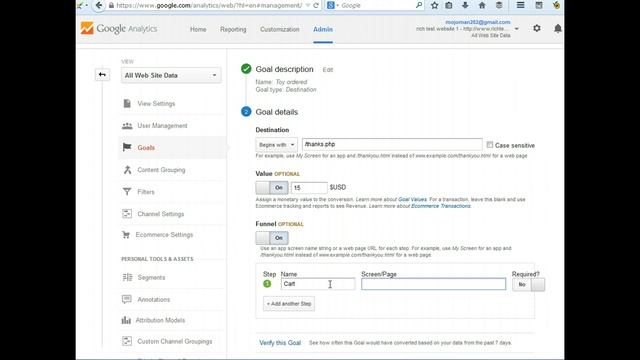Click the Verify this Goal link
Viewport: 640px width, 360px height.
pos(280,343)
